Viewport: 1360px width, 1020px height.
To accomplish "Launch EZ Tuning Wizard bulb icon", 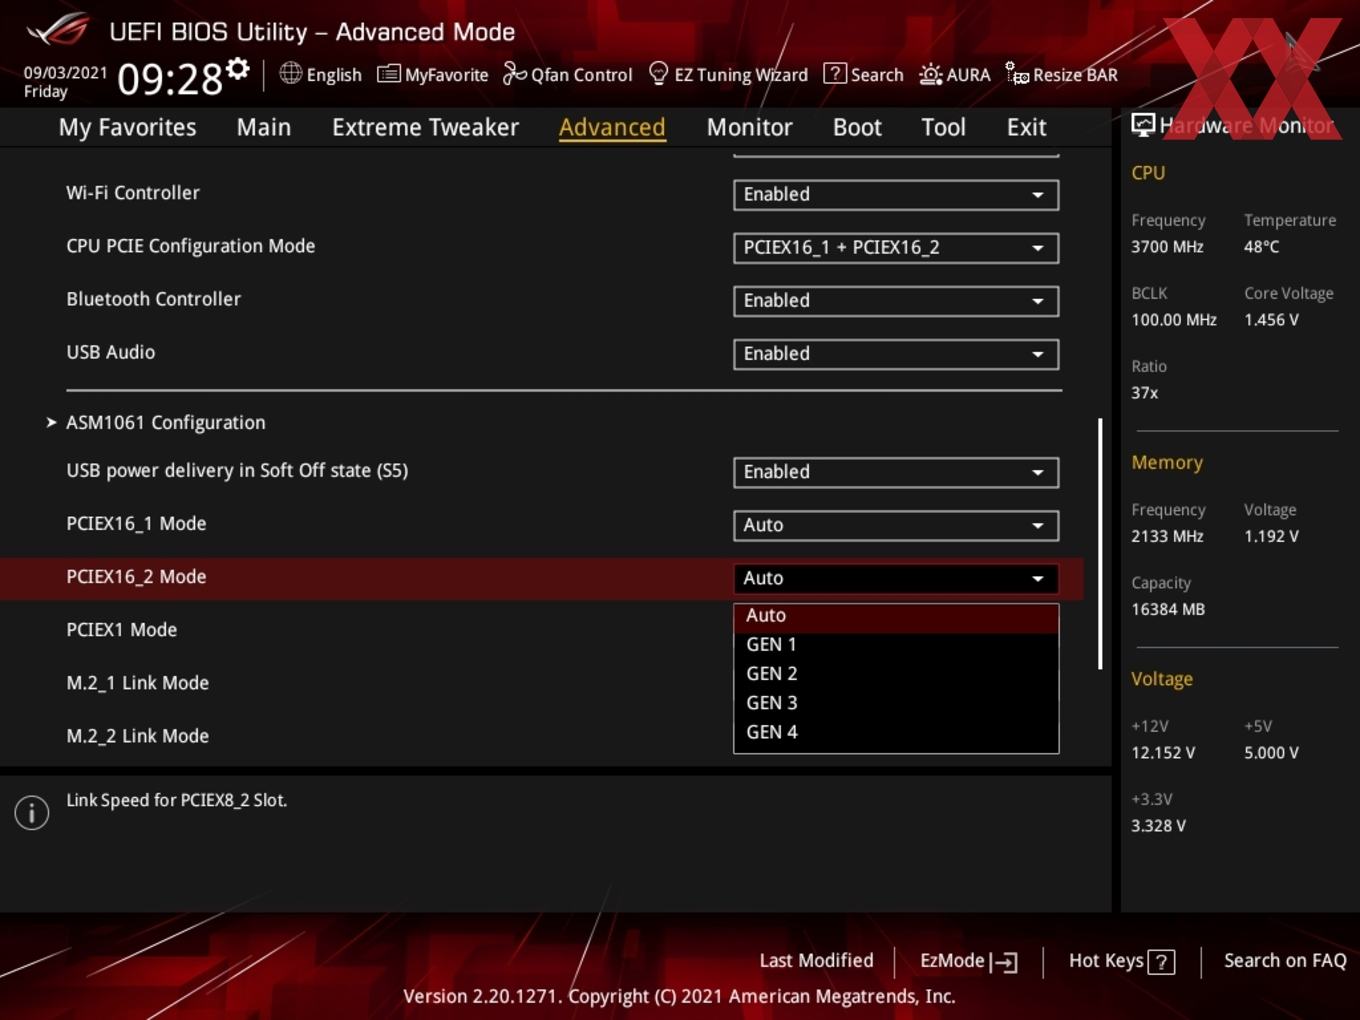I will (658, 73).
